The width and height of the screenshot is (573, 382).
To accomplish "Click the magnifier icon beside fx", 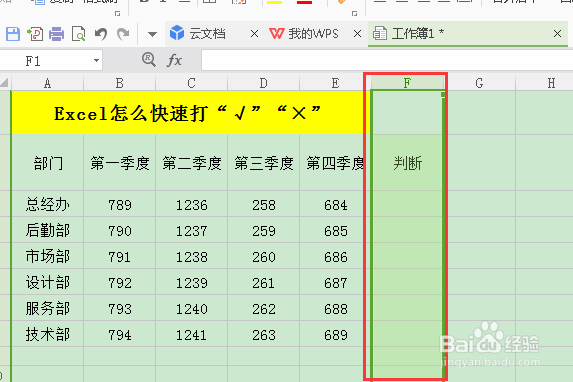I will click(x=149, y=59).
